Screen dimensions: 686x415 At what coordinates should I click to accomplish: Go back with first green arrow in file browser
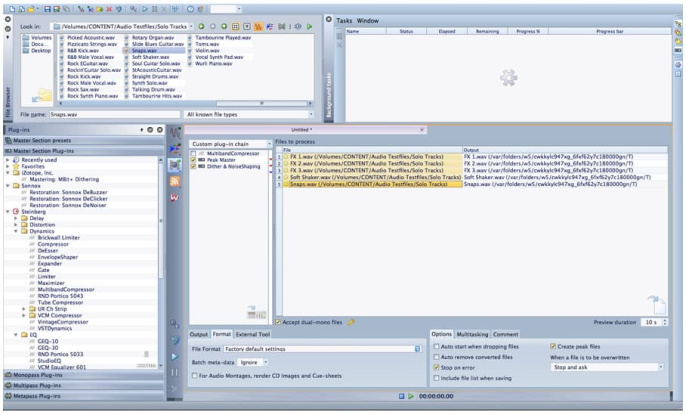tap(201, 27)
